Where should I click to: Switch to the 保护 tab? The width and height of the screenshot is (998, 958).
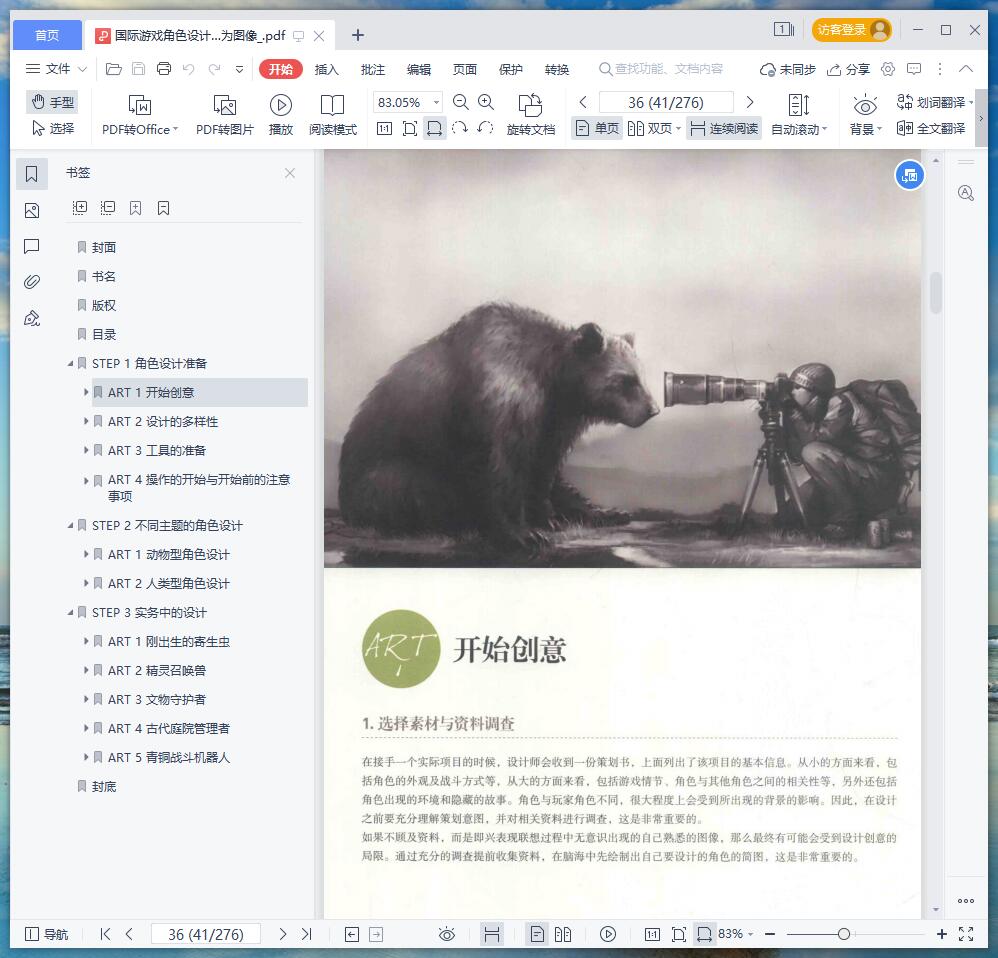(510, 69)
